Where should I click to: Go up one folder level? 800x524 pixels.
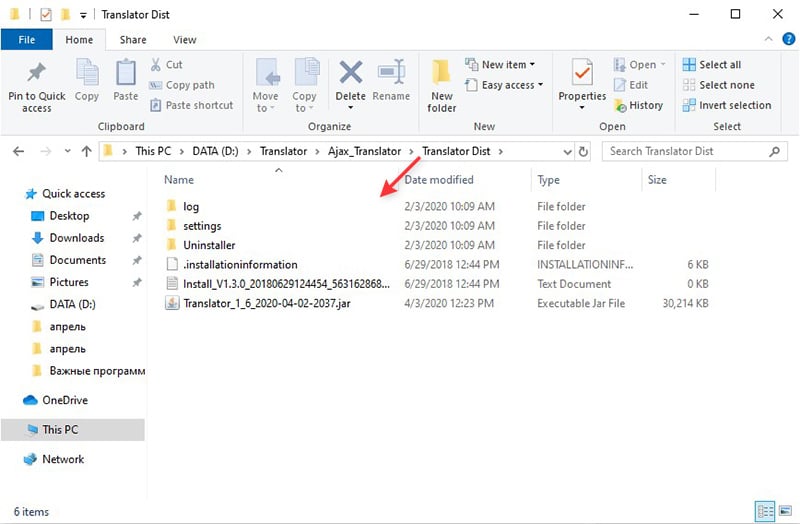click(x=86, y=152)
